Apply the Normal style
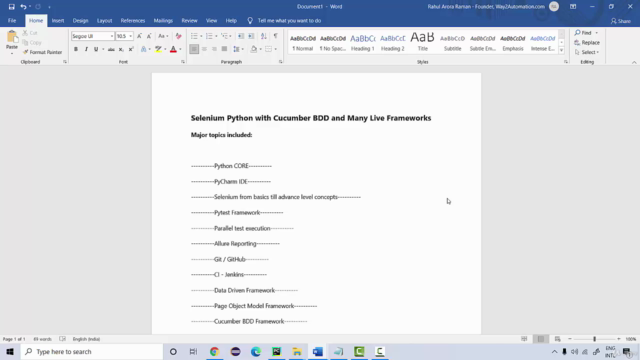The image size is (640, 360). tap(302, 42)
